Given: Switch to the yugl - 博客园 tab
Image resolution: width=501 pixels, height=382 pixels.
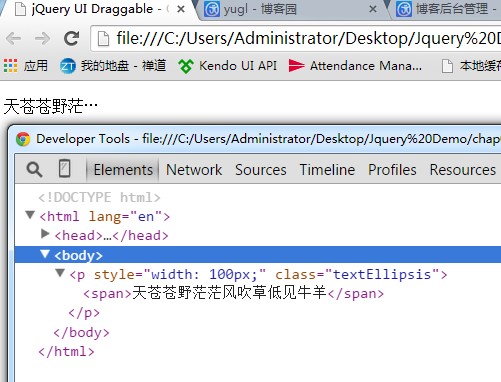Looking at the screenshot, I should pyautogui.click(x=290, y=9).
